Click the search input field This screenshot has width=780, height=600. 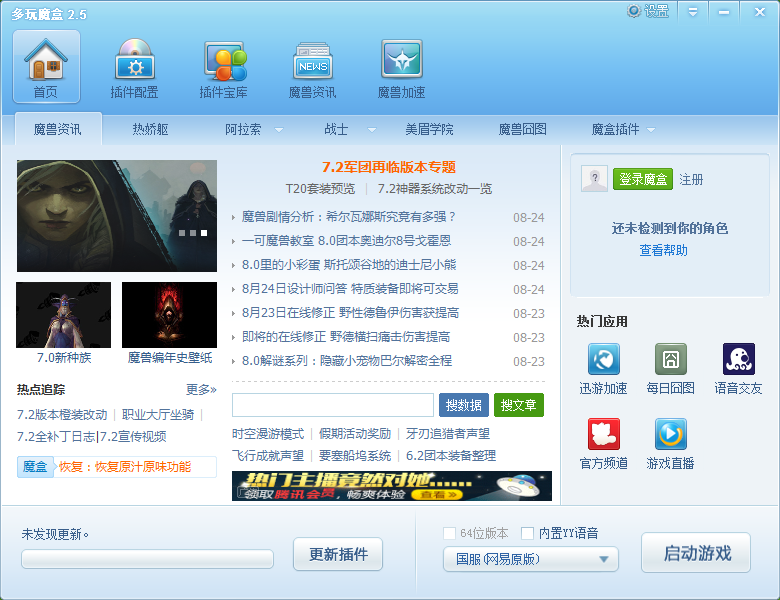[333, 405]
